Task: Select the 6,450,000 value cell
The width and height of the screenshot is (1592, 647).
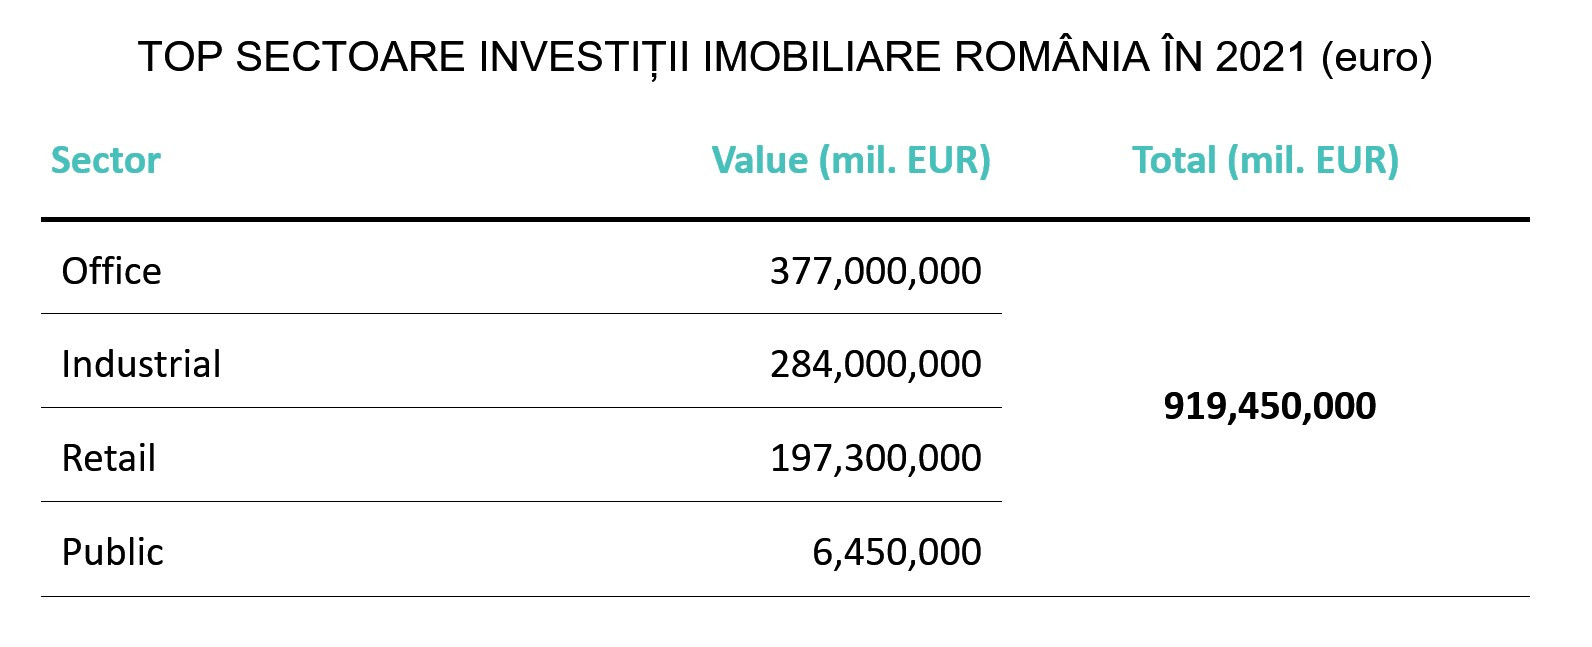Action: [896, 552]
